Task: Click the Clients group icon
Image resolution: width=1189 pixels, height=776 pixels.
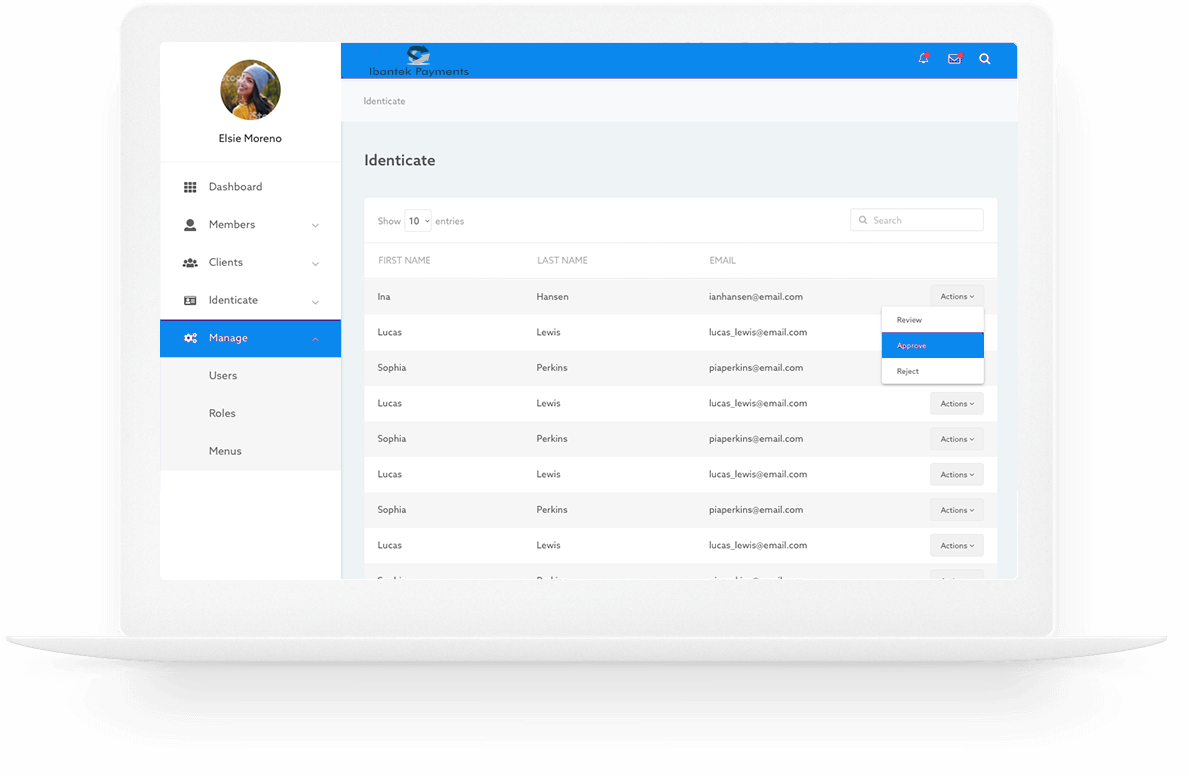Action: [x=190, y=263]
